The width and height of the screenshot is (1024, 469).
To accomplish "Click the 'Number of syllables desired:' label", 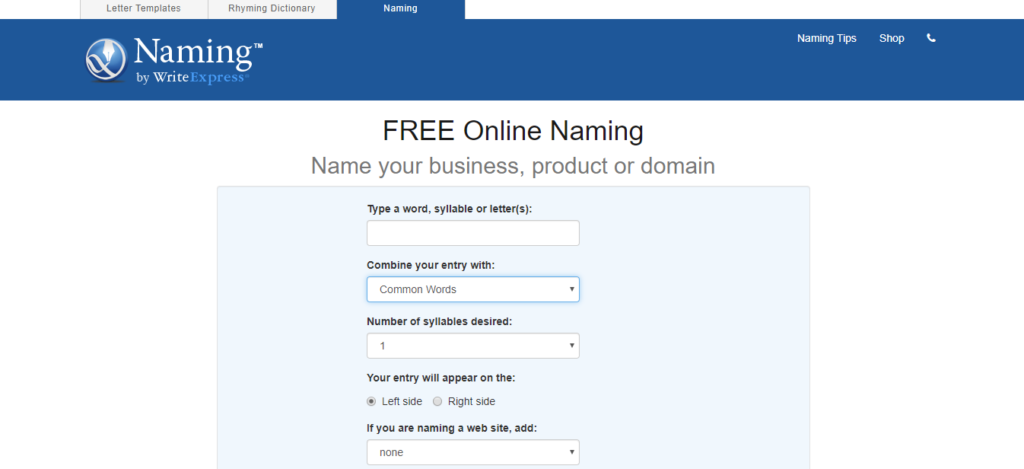I will tap(440, 321).
